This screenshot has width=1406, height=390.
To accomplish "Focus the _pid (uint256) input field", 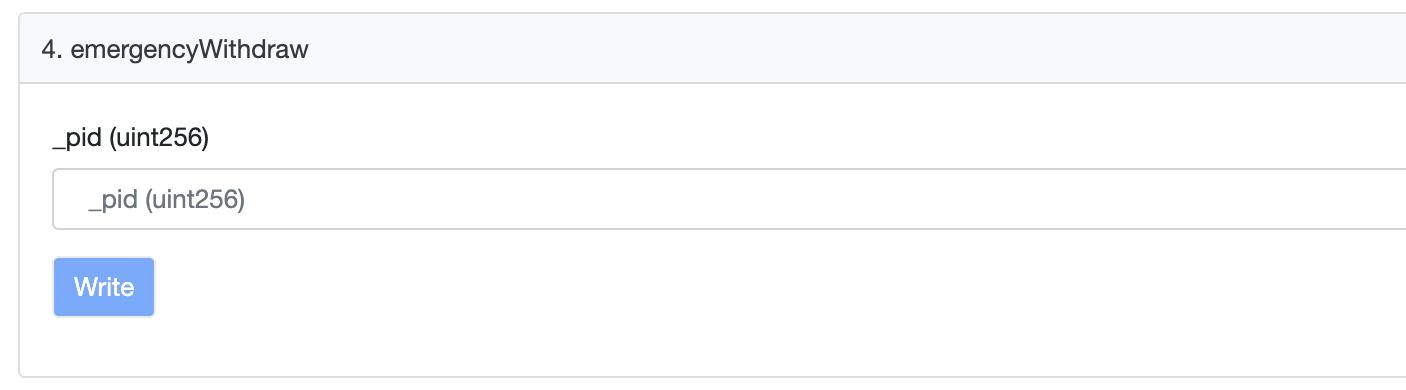I will (x=729, y=199).
